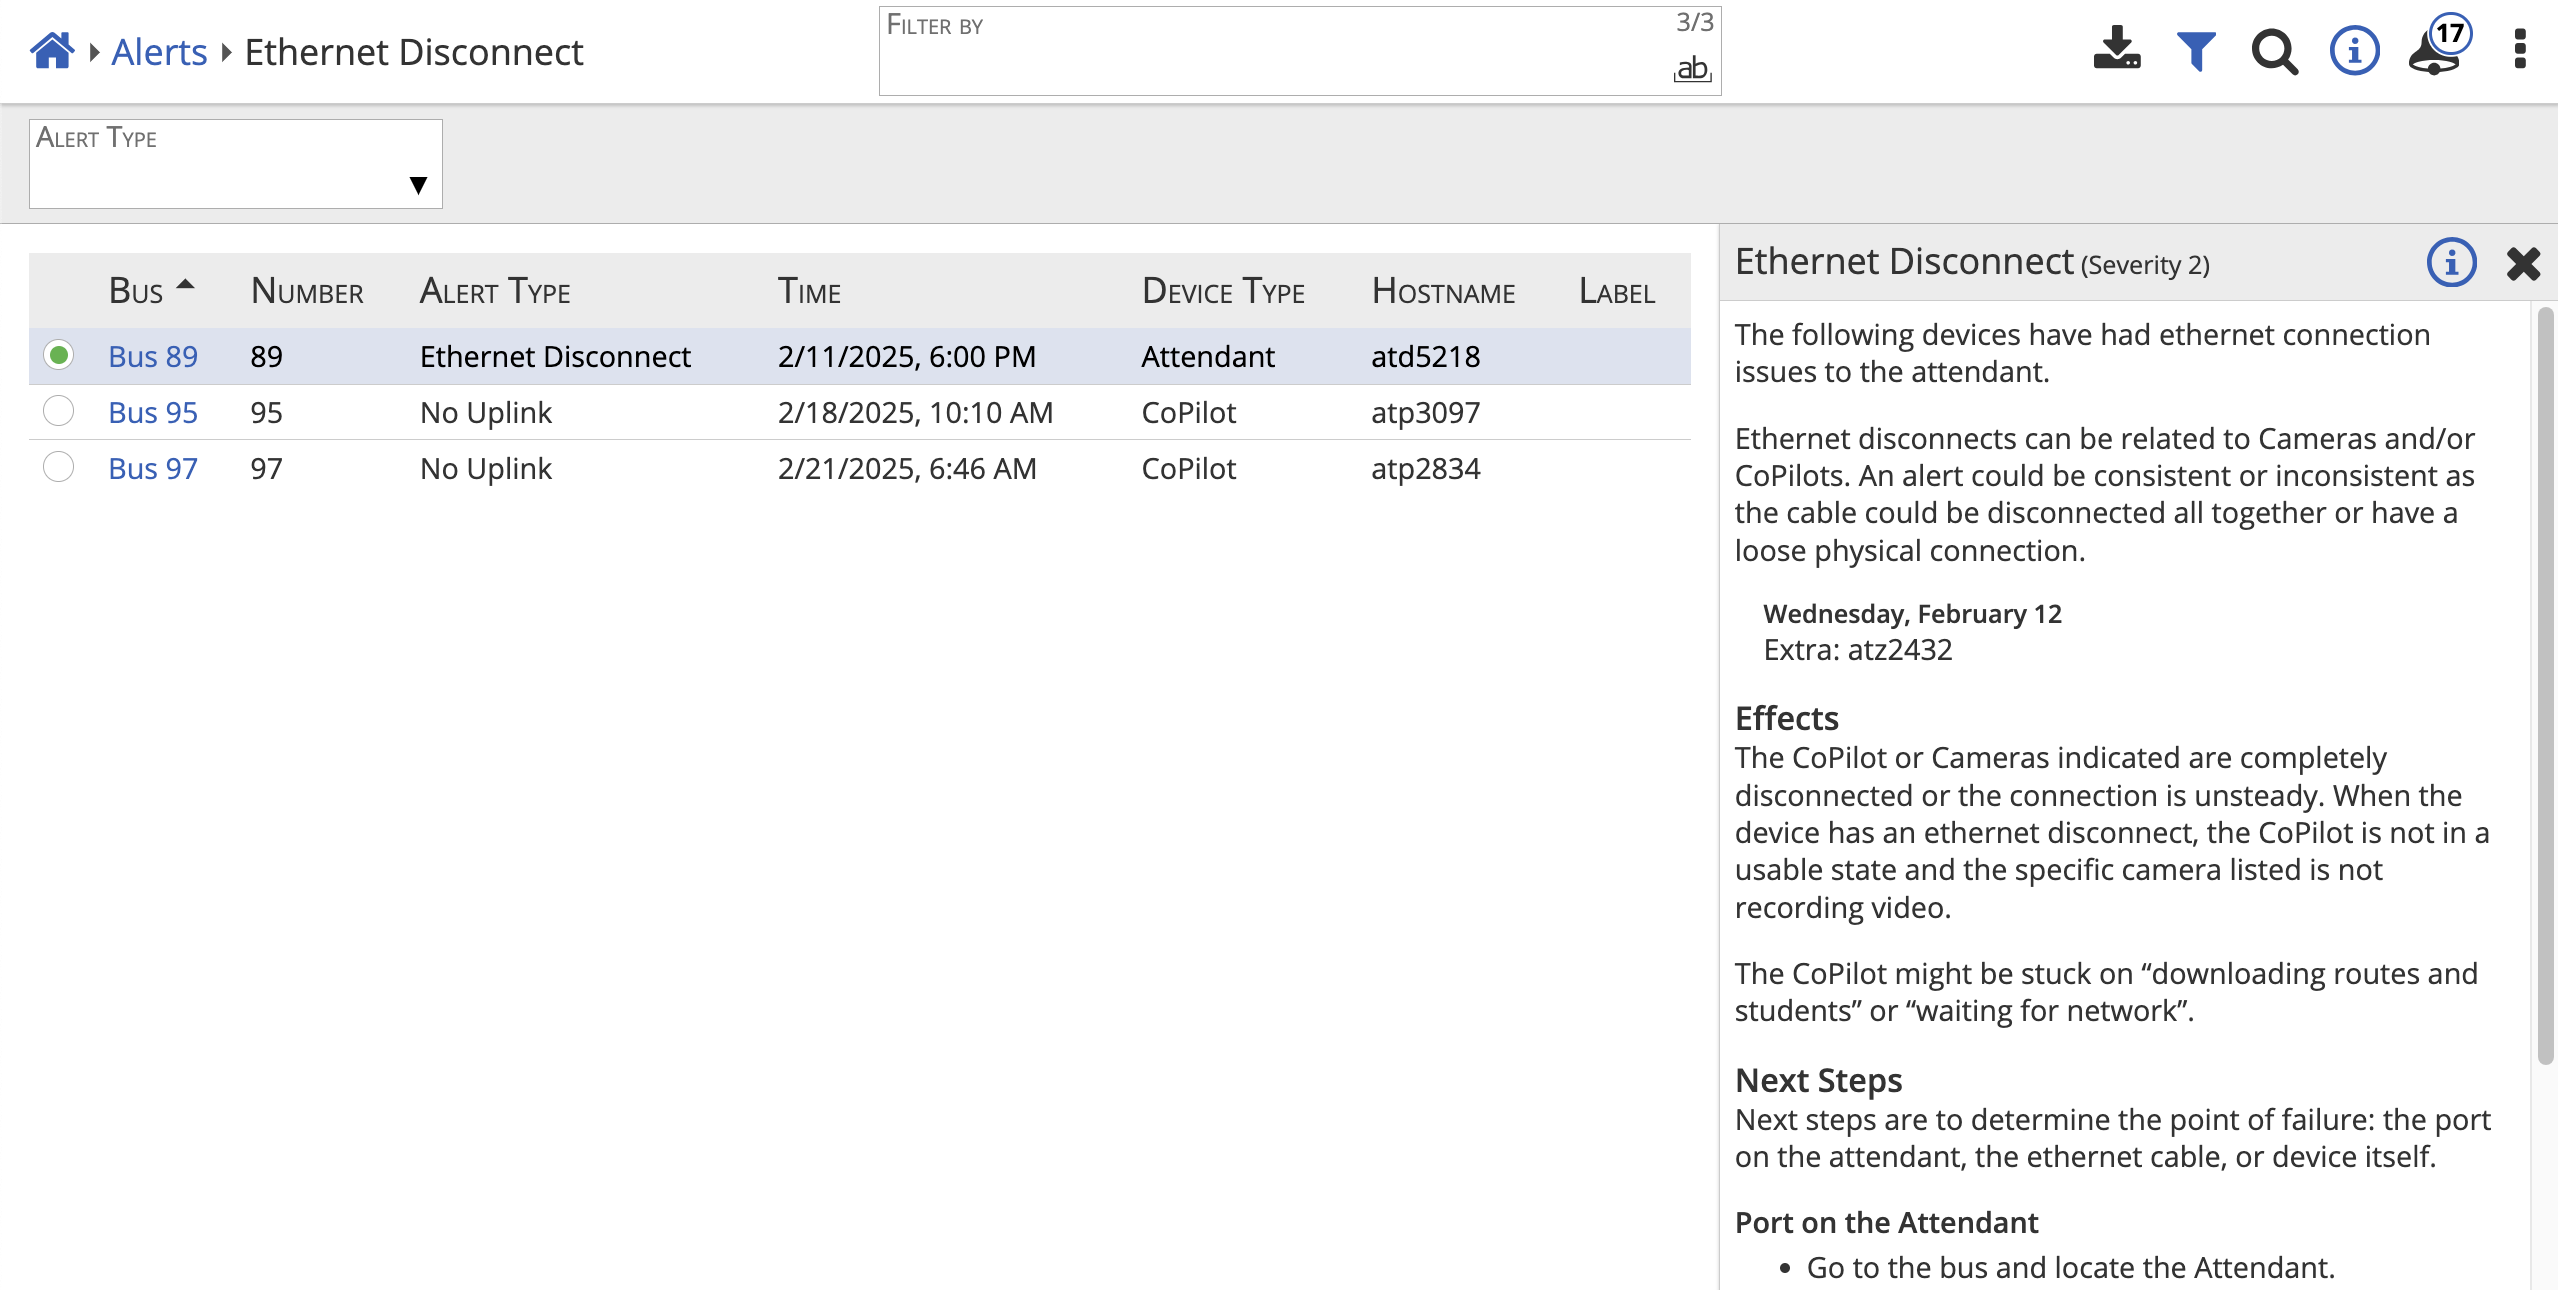2558x1290 pixels.
Task: Click the magnifying glass search icon
Action: [x=2274, y=51]
